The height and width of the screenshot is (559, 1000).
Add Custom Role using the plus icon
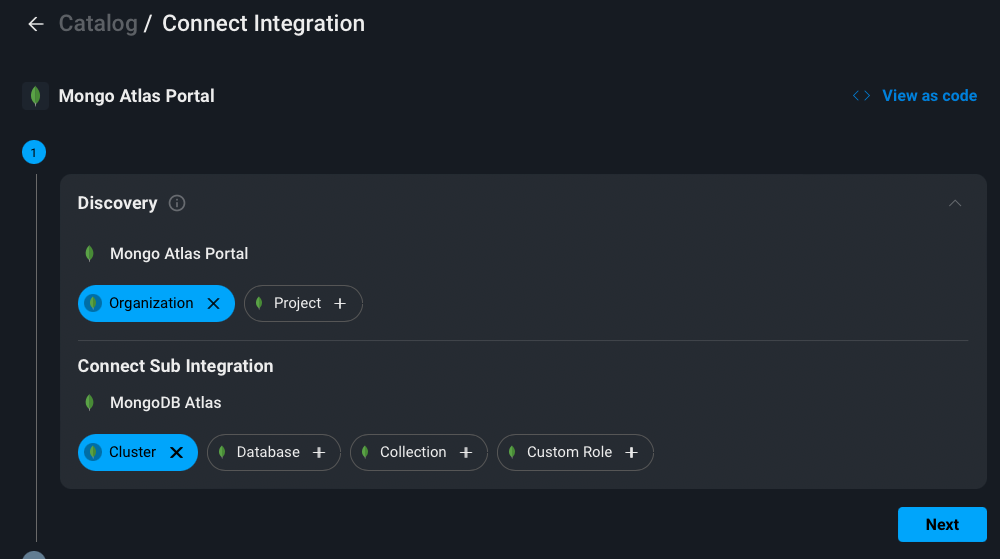coord(631,453)
